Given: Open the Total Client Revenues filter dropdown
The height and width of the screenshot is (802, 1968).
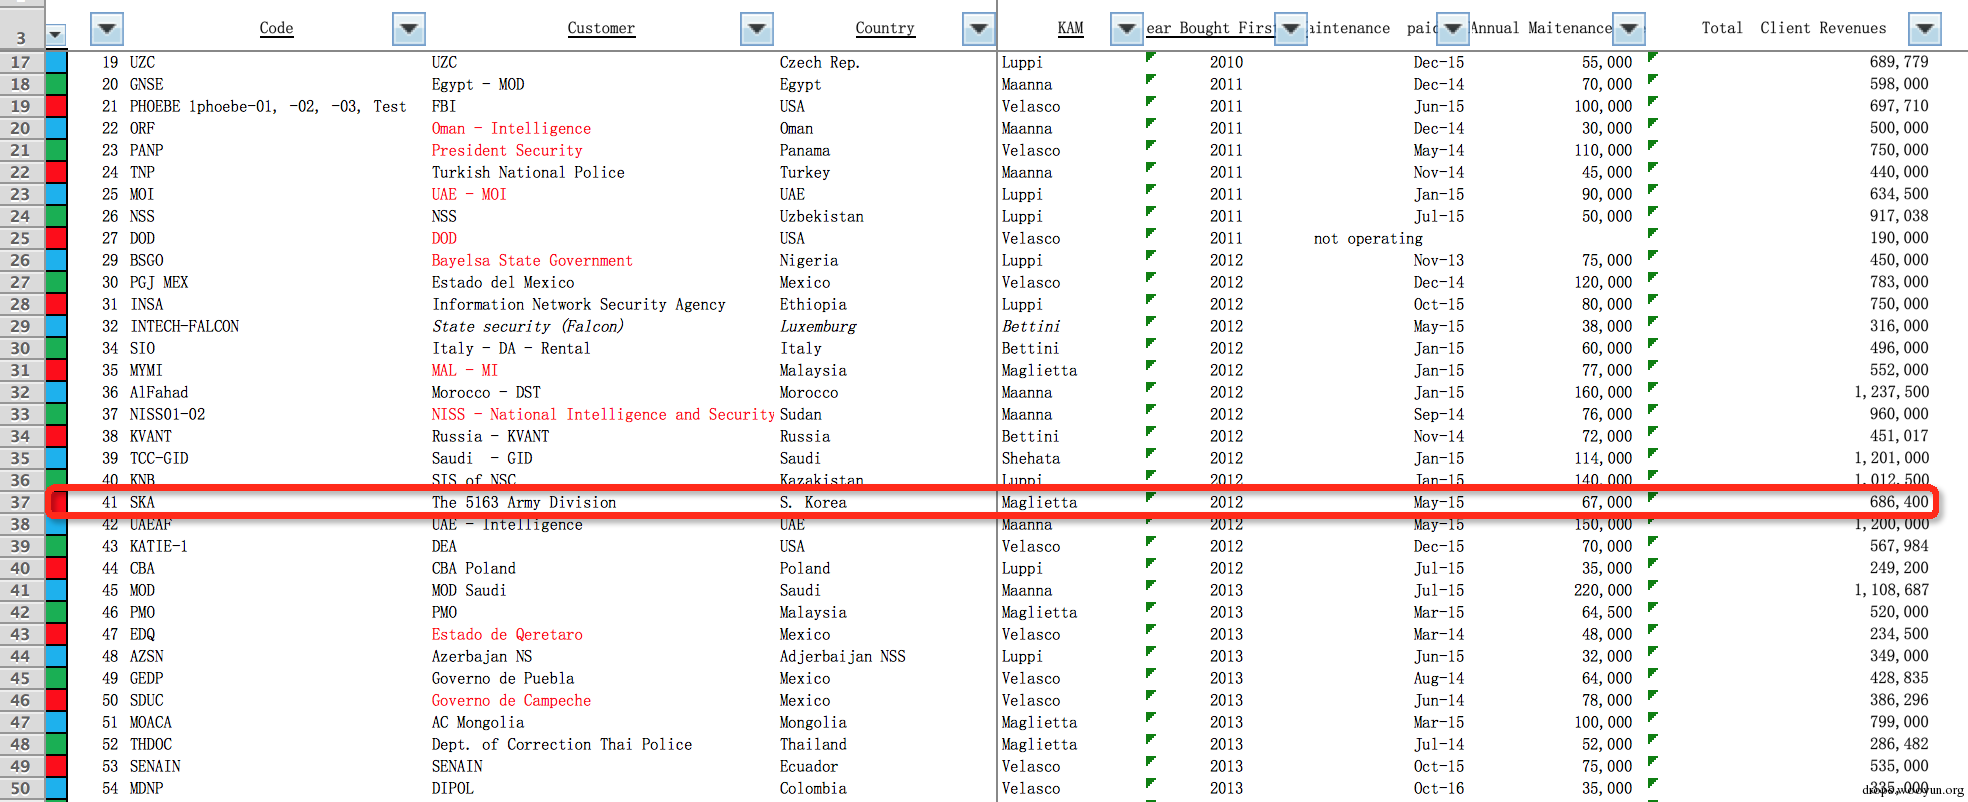Looking at the screenshot, I should click(x=1925, y=29).
